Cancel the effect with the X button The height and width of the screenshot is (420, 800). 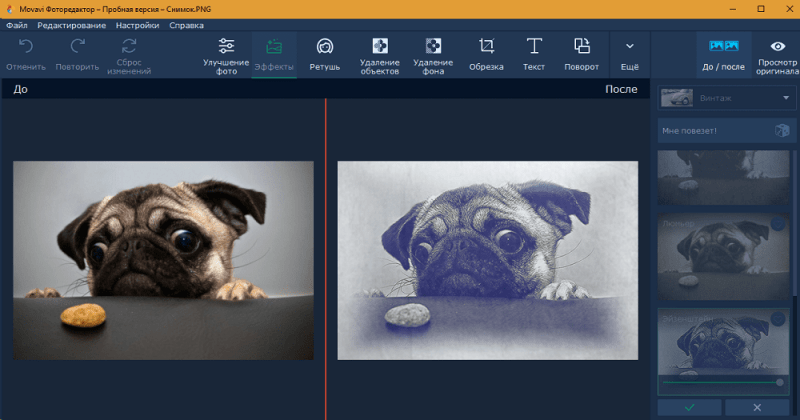757,408
